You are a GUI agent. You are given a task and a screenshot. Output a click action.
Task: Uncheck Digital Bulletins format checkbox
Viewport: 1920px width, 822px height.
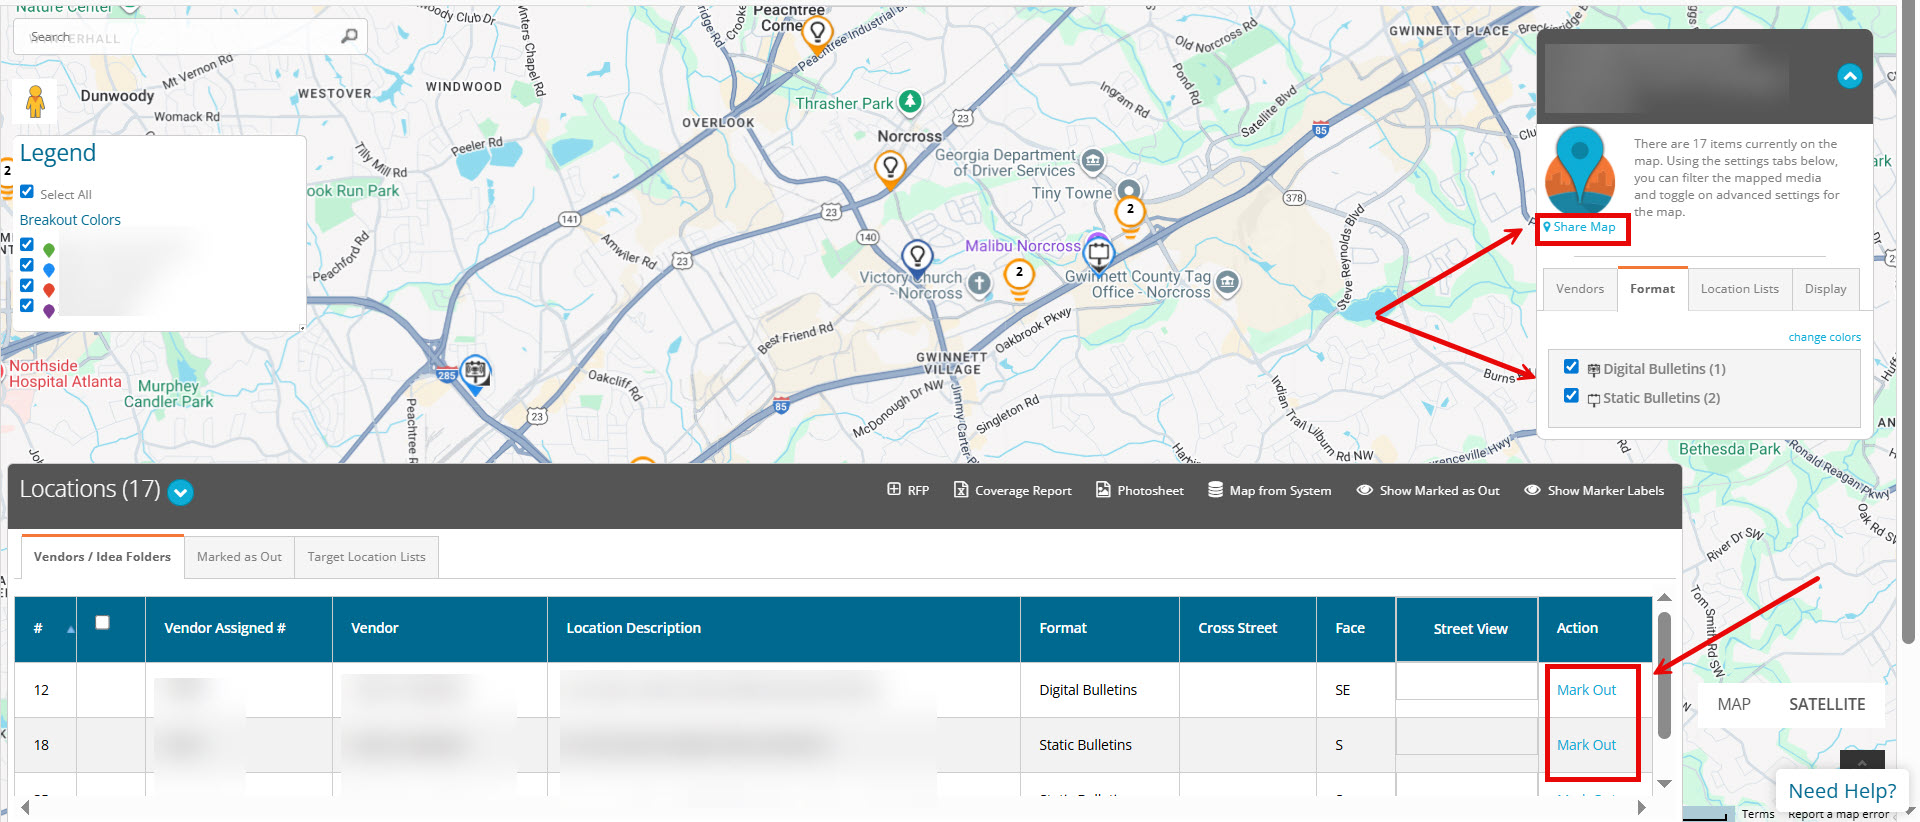pyautogui.click(x=1571, y=367)
